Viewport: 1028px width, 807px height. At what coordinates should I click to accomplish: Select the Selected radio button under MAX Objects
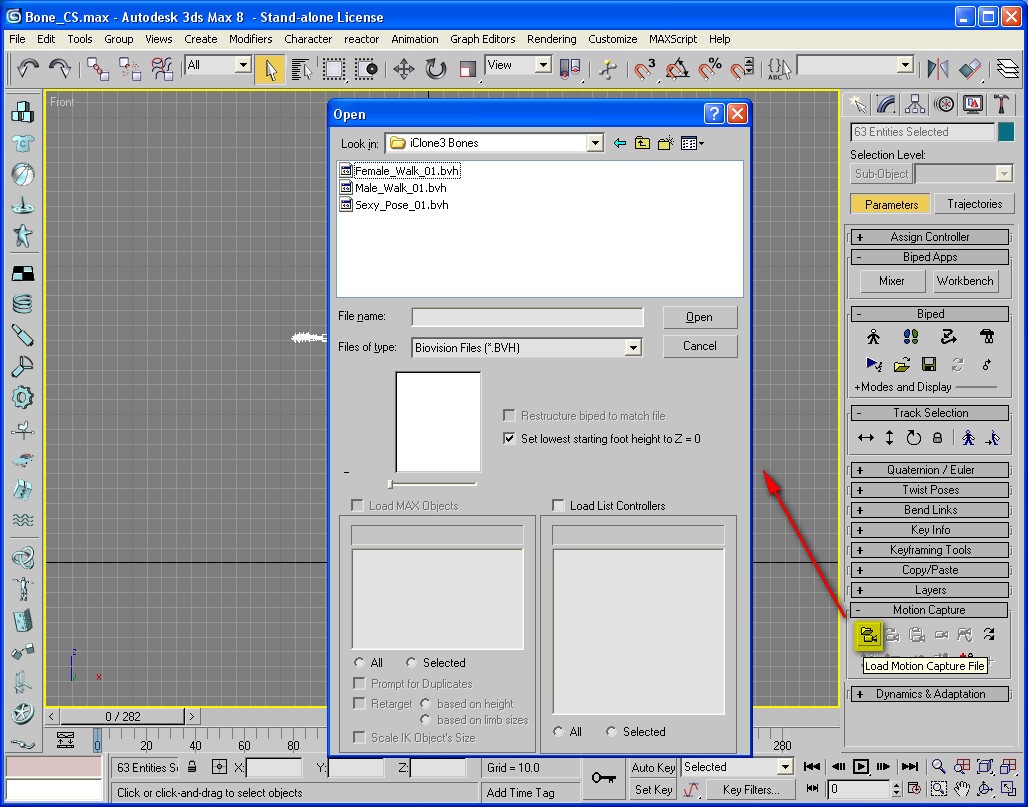[x=411, y=662]
